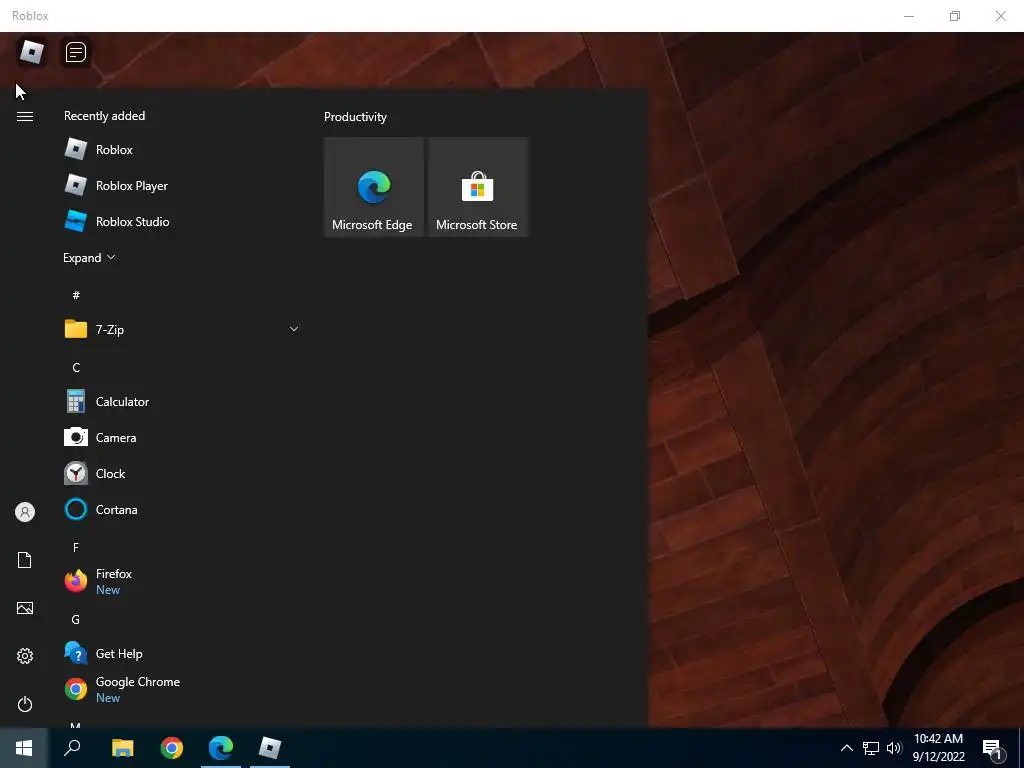Launch Google Chrome from app list
Screen dimensions: 1024x768
[x=182, y=689]
